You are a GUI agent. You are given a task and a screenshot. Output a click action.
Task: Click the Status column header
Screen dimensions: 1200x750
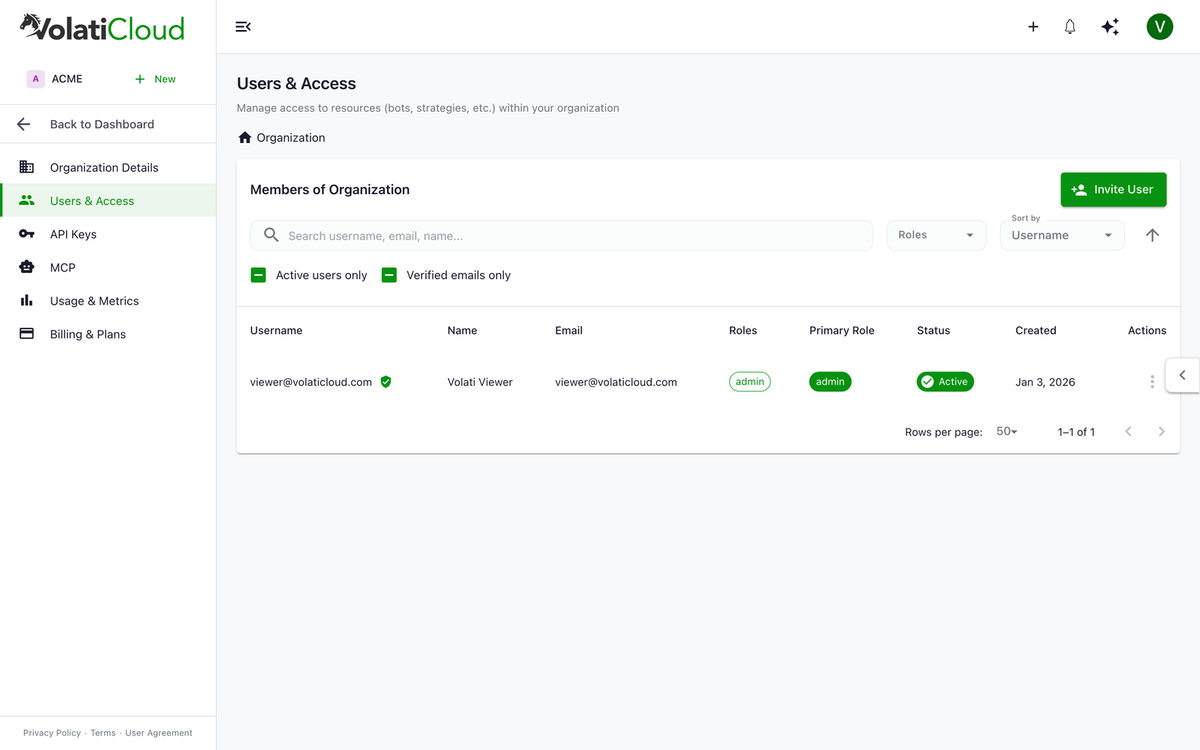[933, 330]
